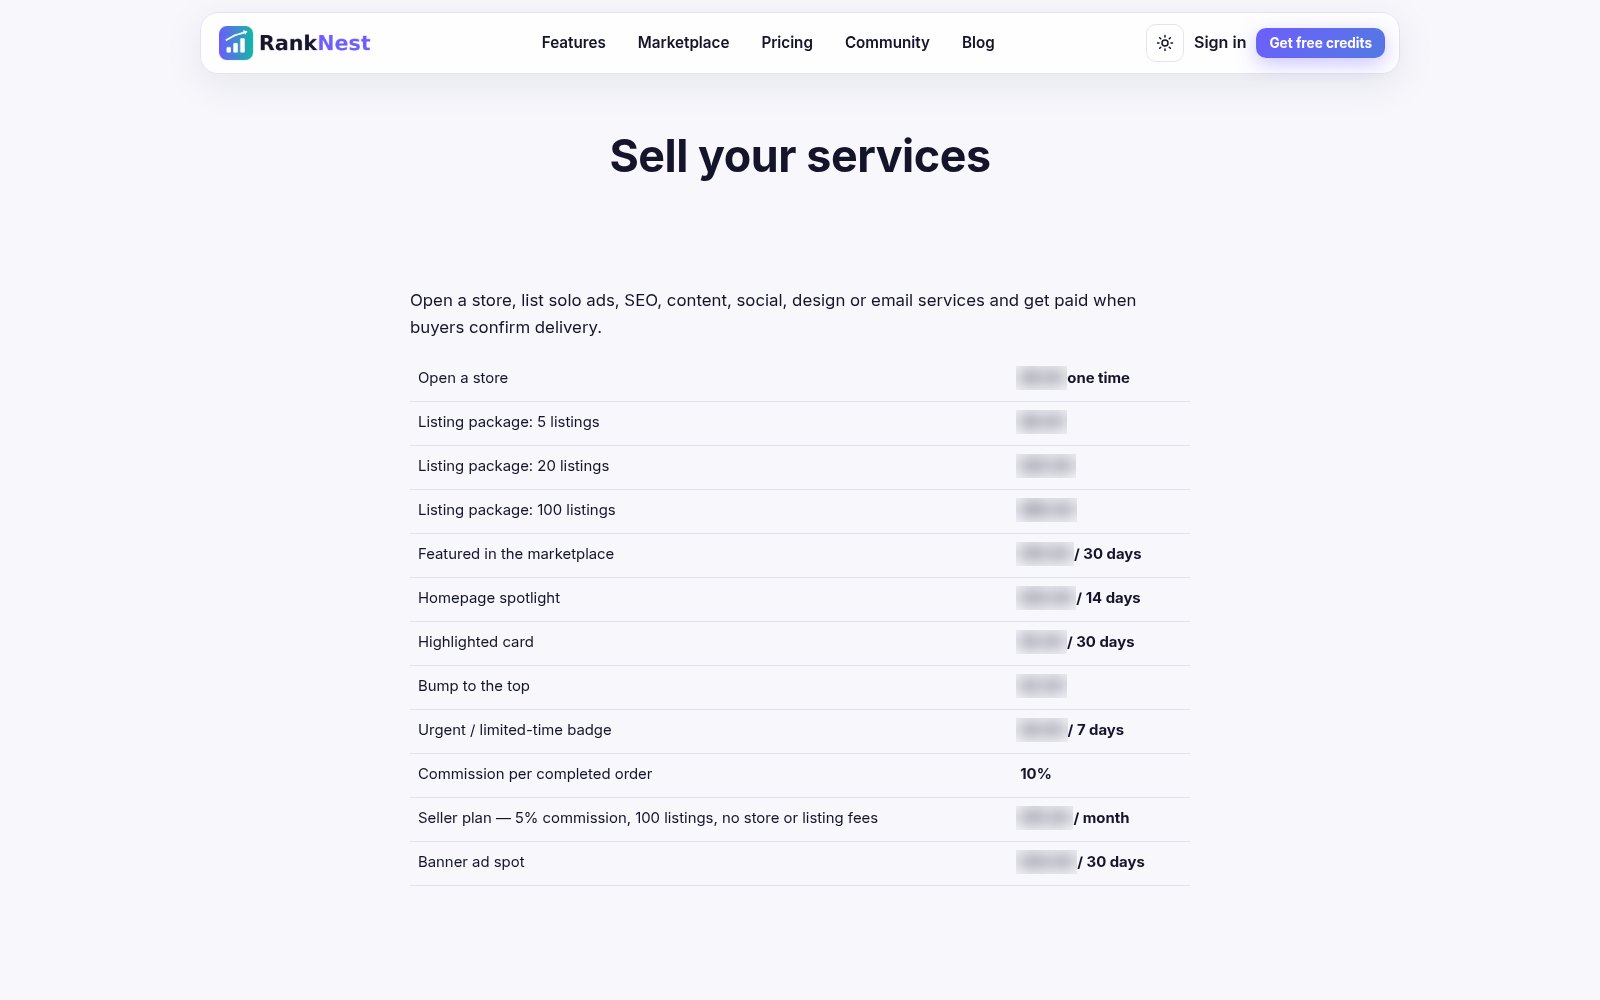Screen dimensions: 1600x1000
Task: Click 'Commission per completed order' label
Action: 535,774
